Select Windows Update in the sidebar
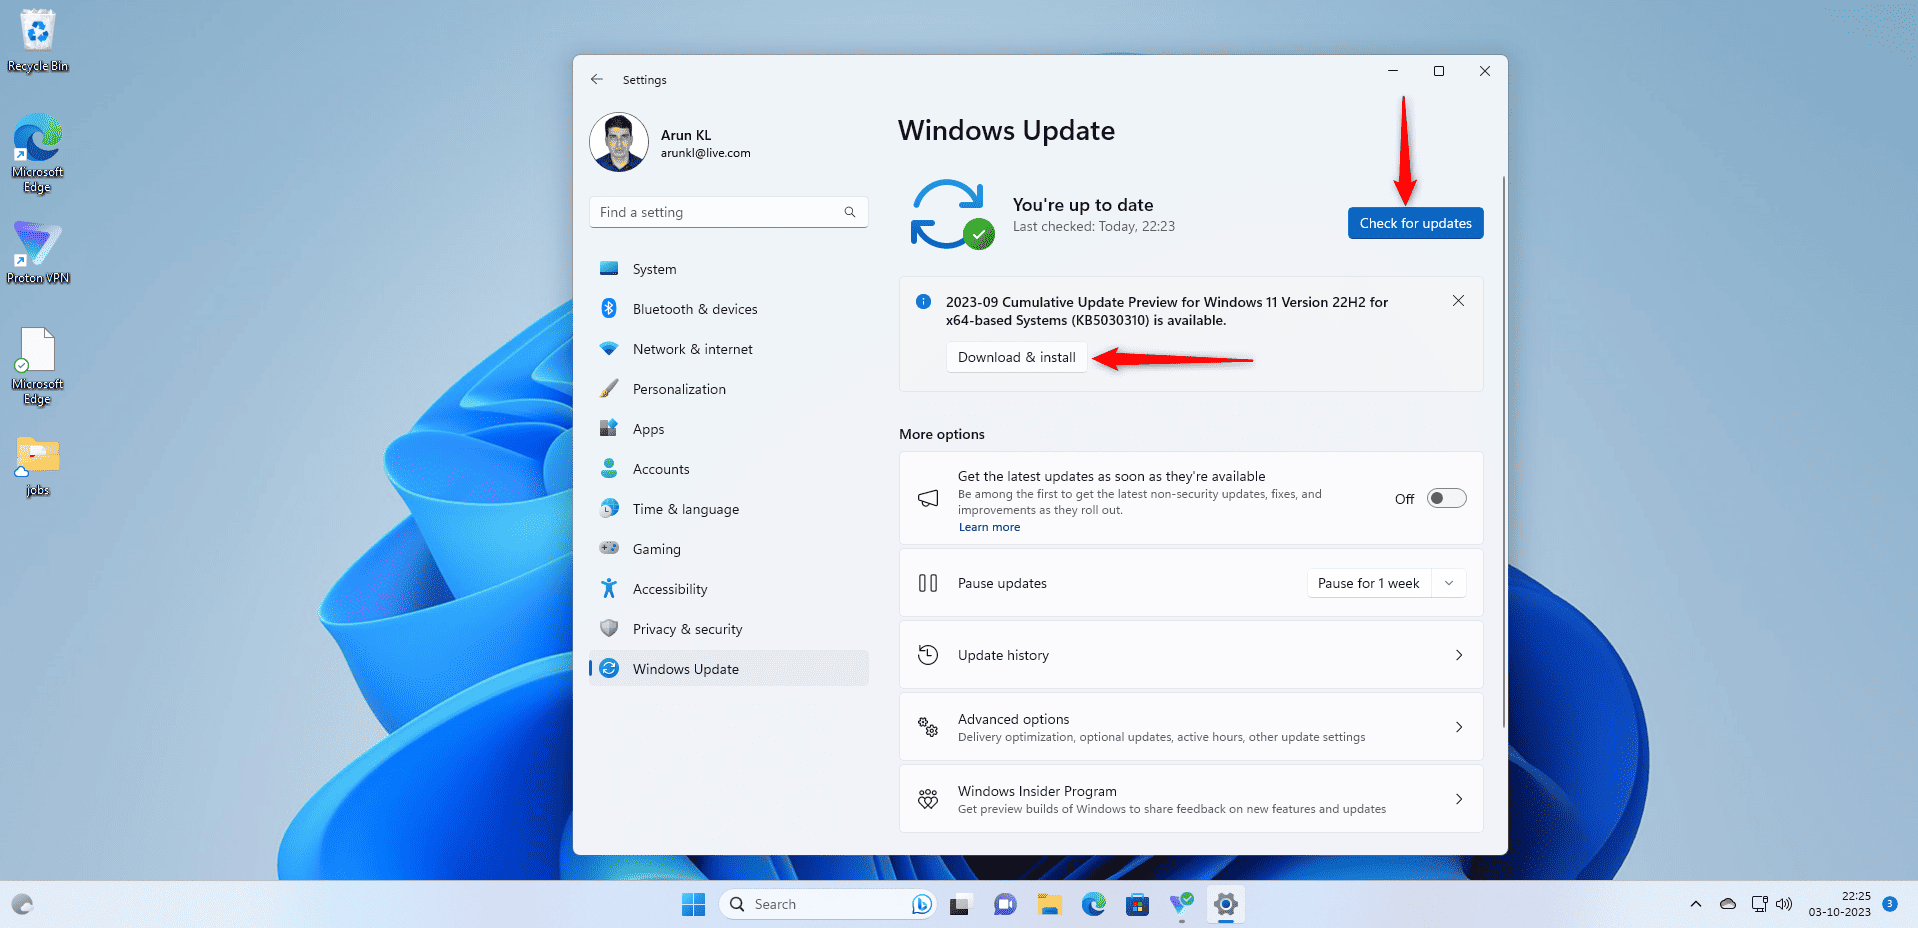 pos(728,669)
